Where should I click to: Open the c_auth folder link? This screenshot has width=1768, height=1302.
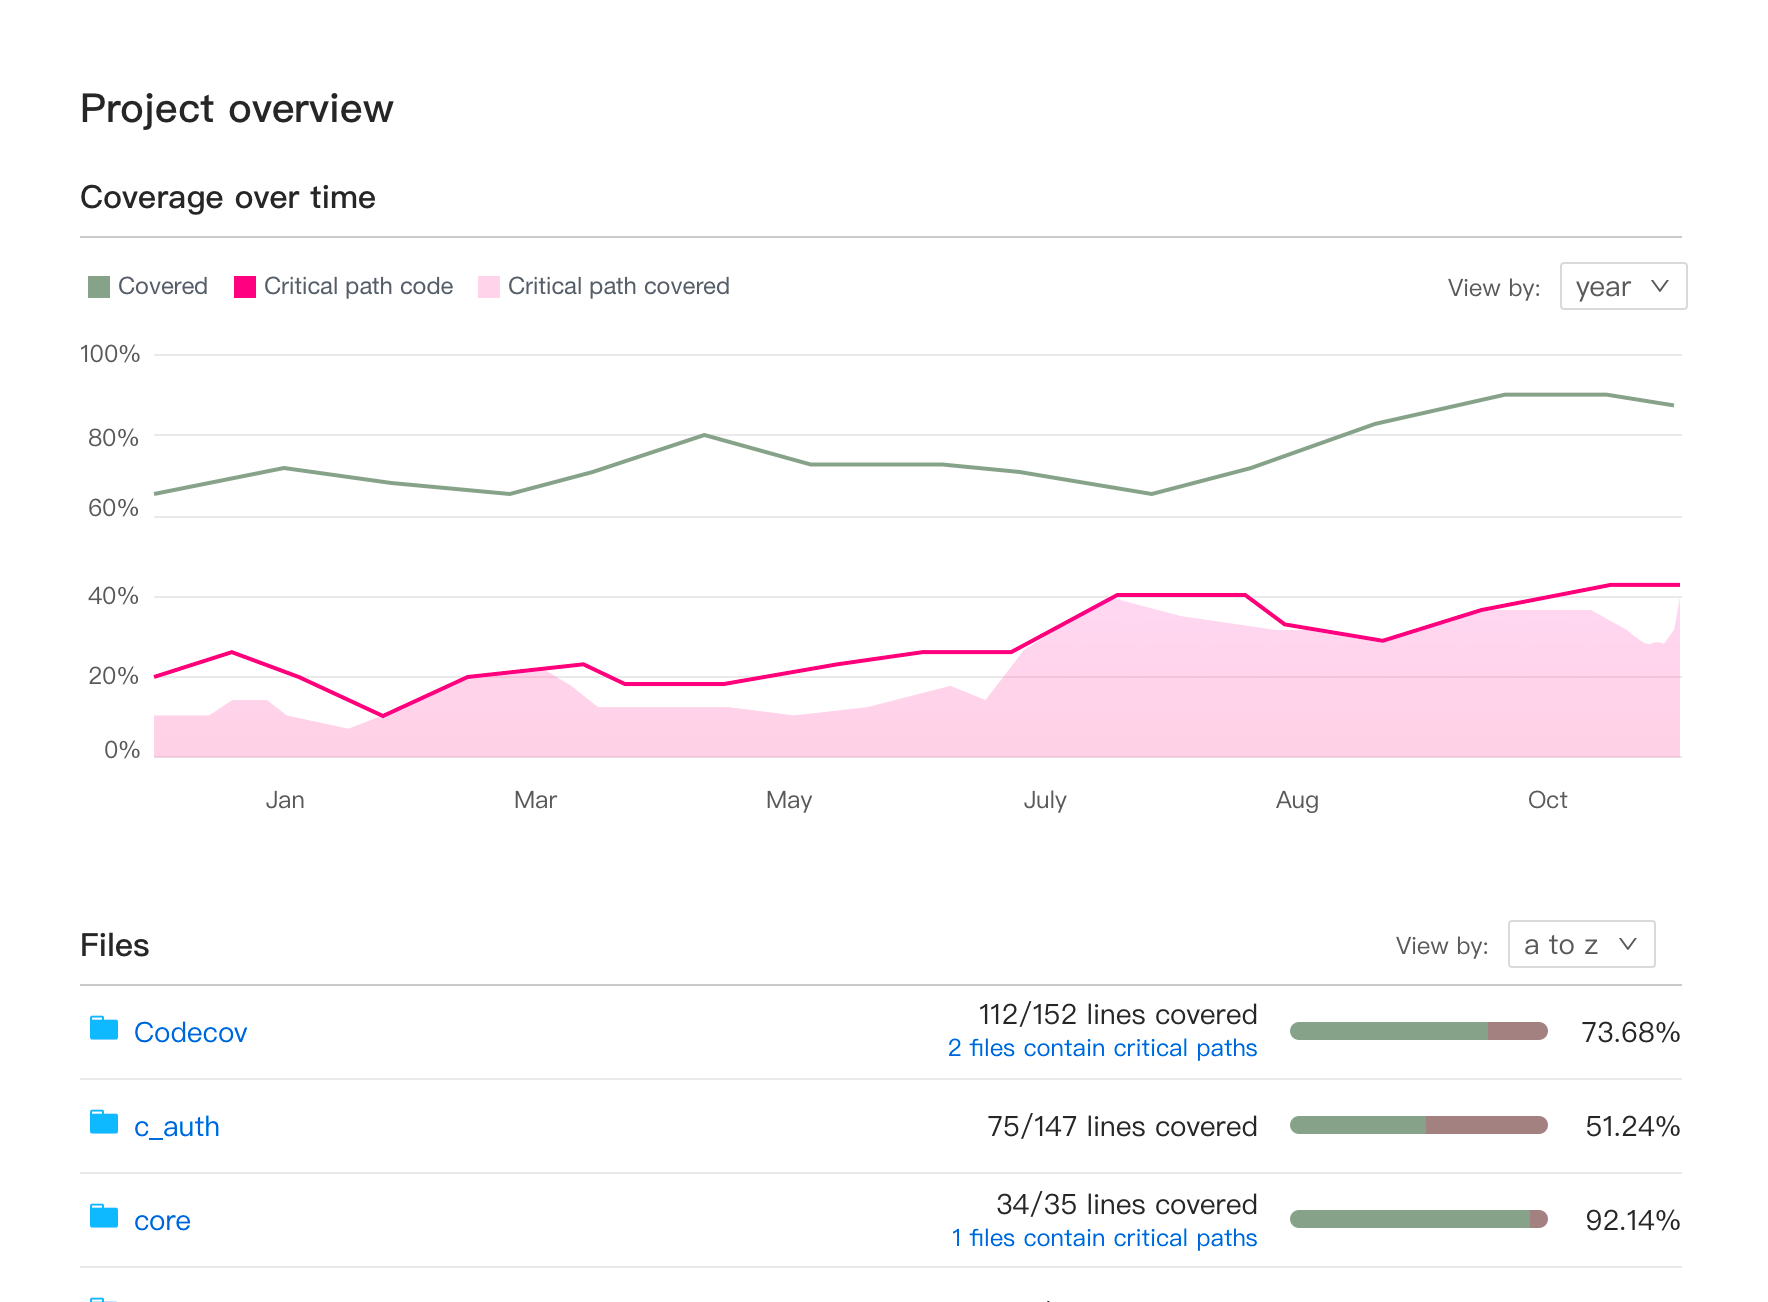pyautogui.click(x=176, y=1126)
